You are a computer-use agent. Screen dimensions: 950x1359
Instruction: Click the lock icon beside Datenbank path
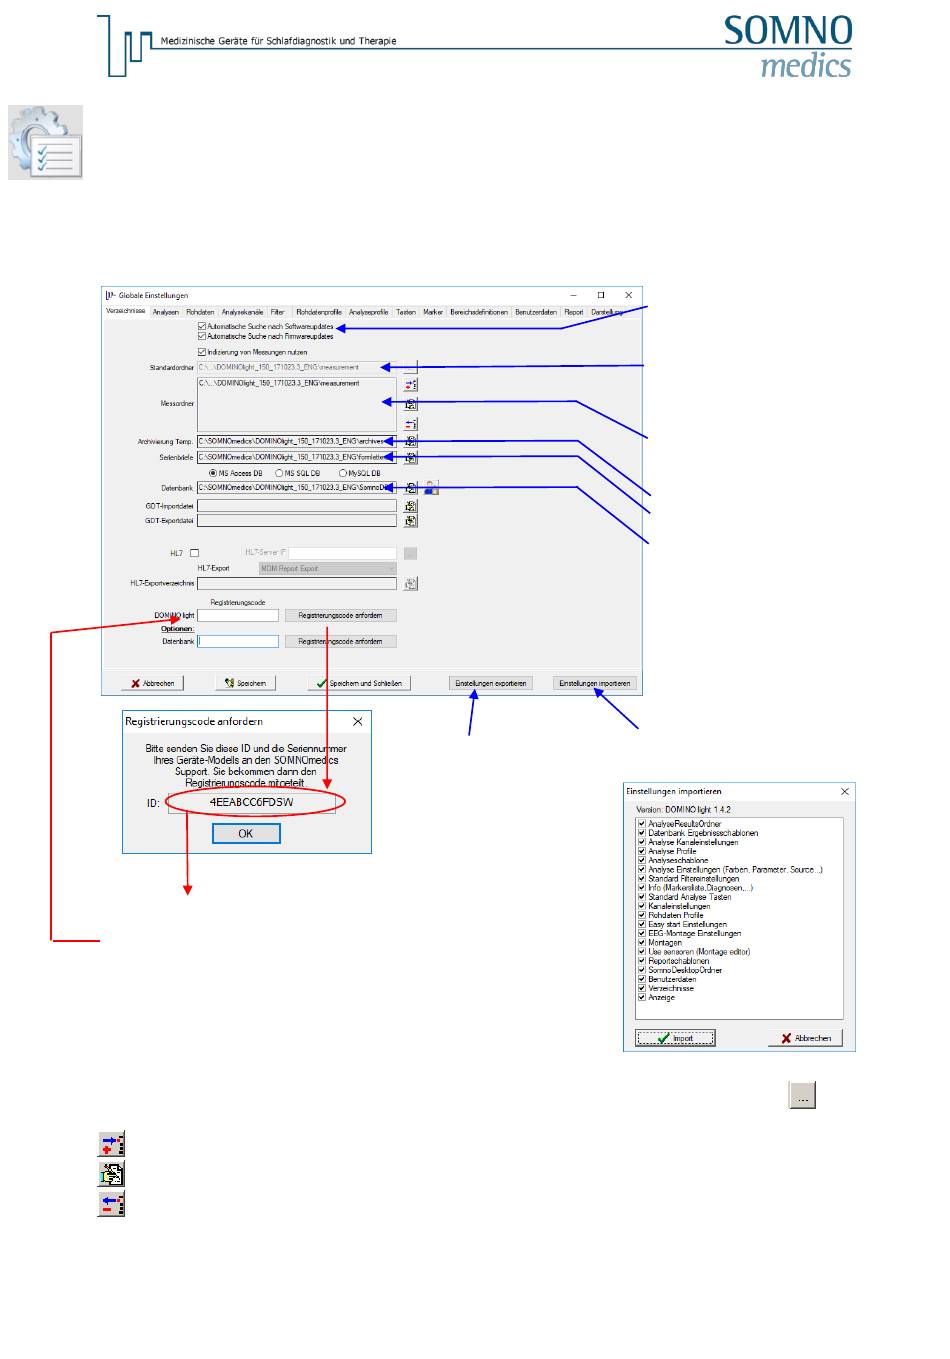click(x=431, y=488)
